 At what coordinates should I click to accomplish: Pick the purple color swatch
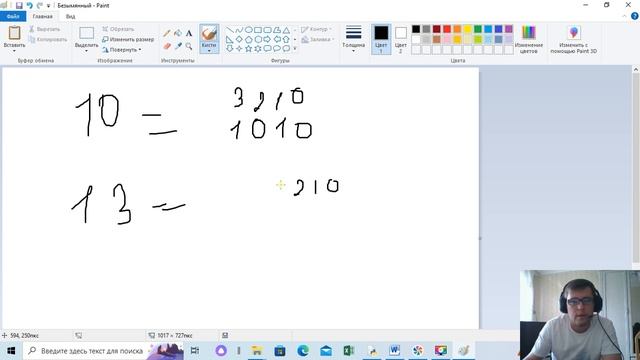tap(509, 29)
